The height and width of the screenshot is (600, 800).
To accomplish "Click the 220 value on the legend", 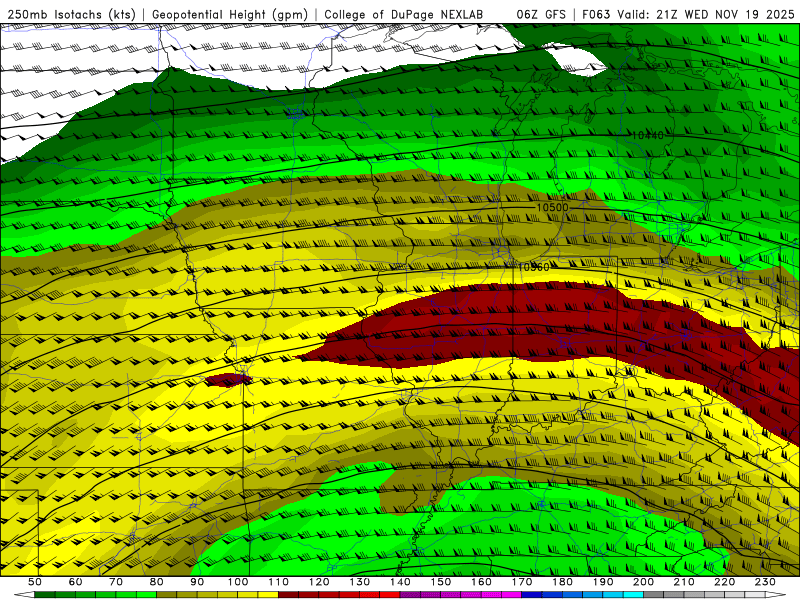I will coord(724,582).
